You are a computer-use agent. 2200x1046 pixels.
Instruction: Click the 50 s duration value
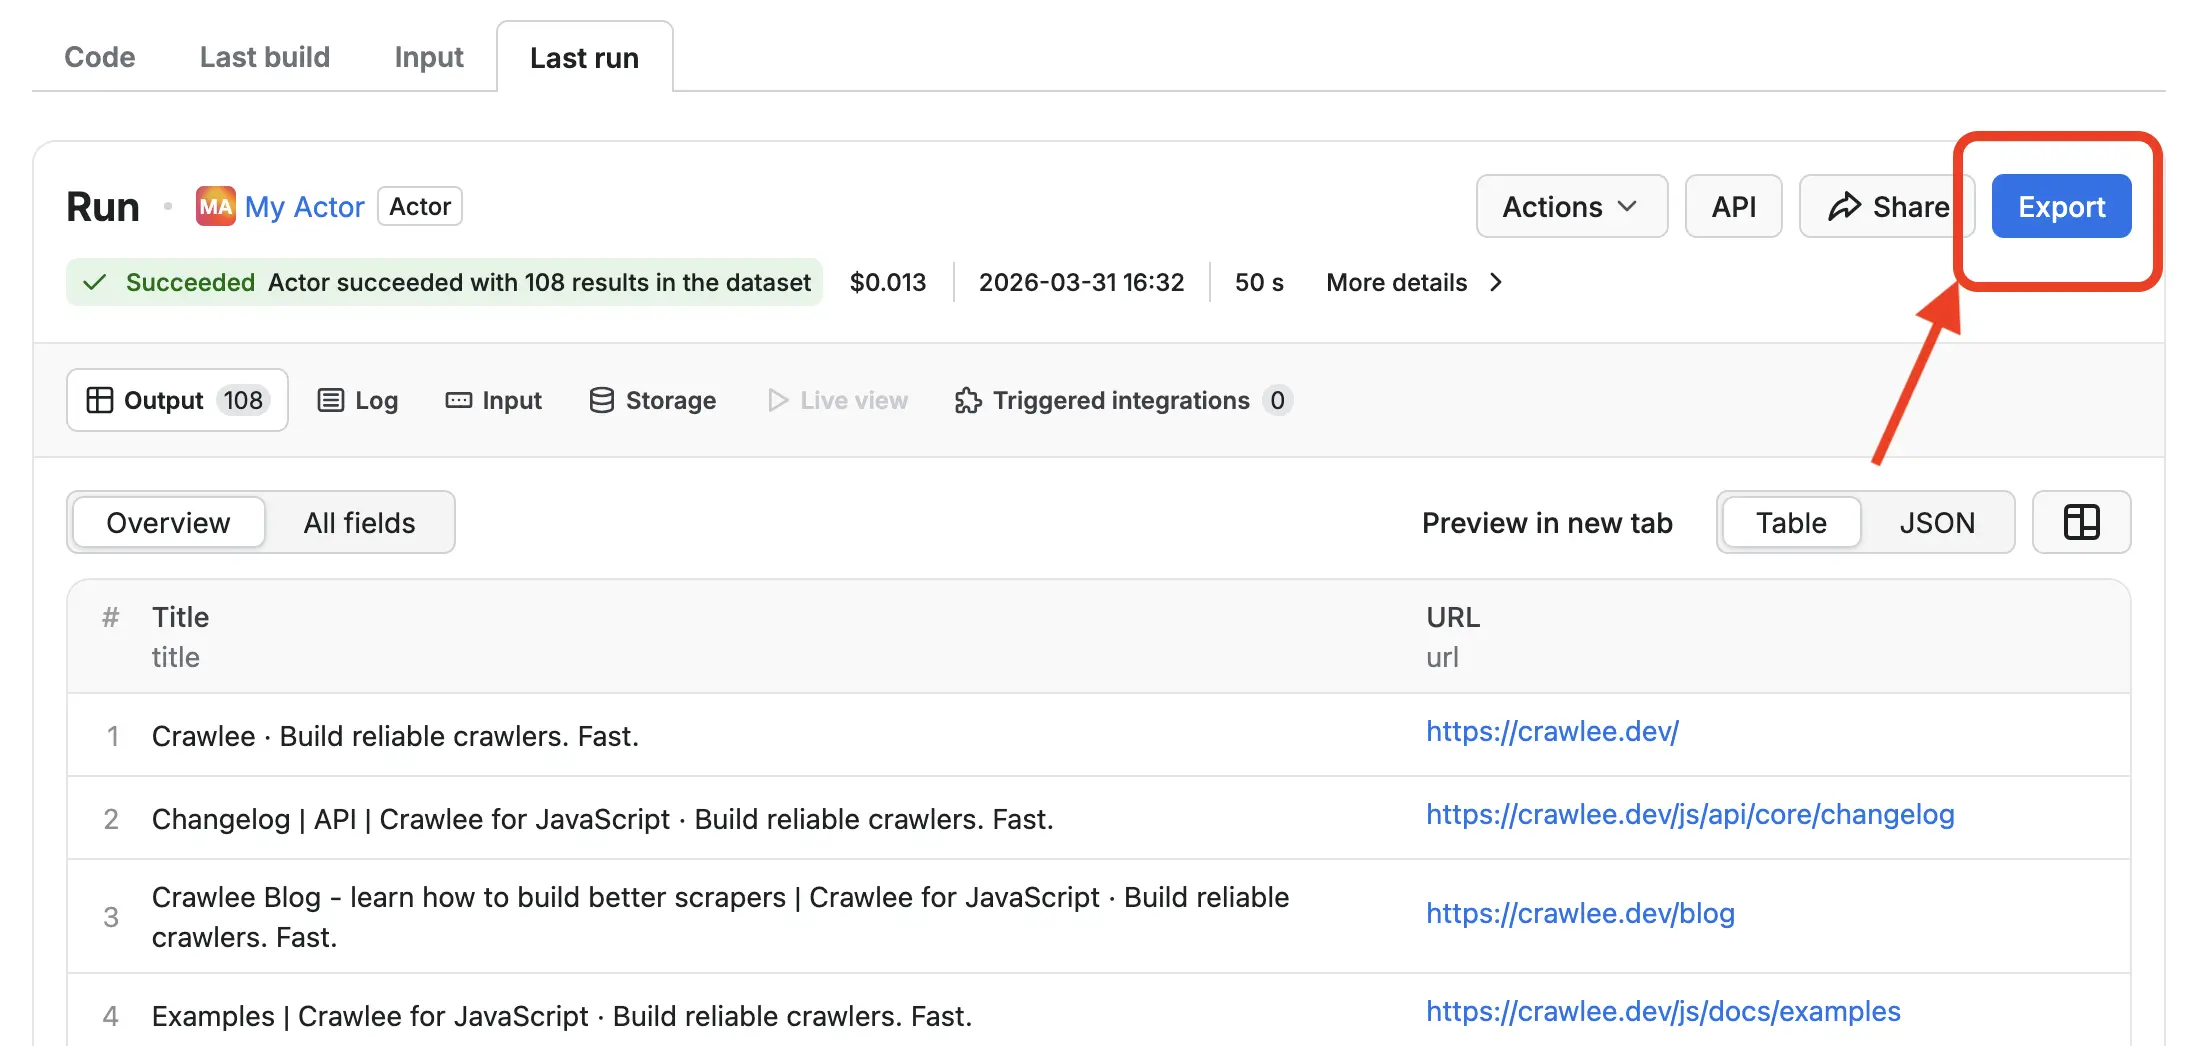1259,282
